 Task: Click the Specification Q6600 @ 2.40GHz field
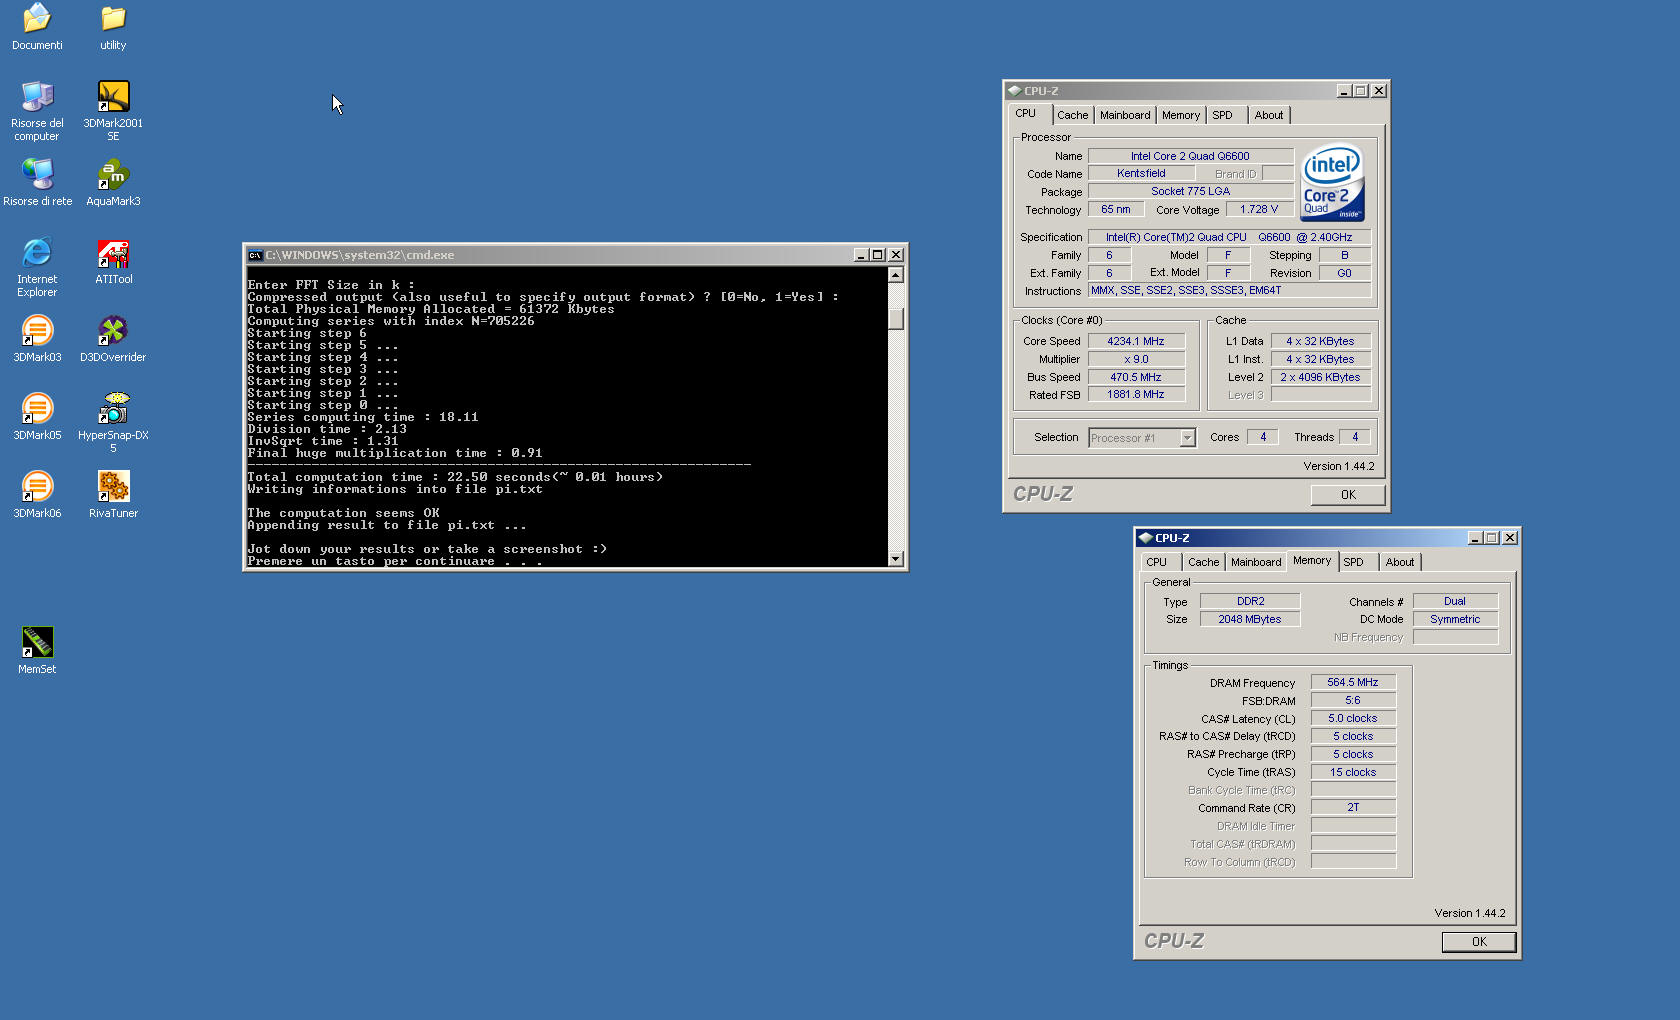(1230, 237)
